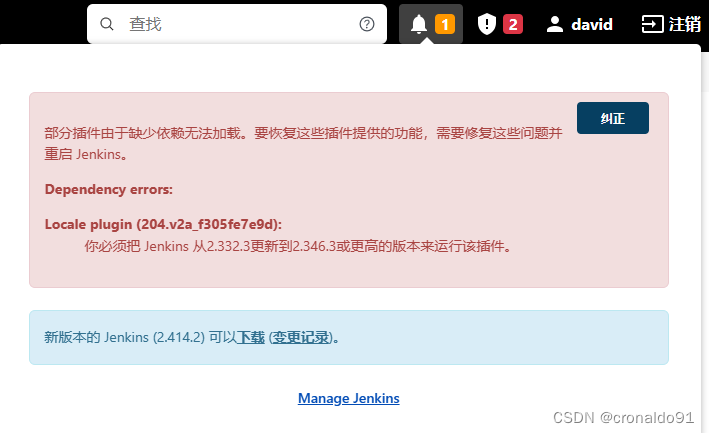Image resolution: width=709 pixels, height=433 pixels.
Task: Click the 下载 download link
Action: (251, 337)
